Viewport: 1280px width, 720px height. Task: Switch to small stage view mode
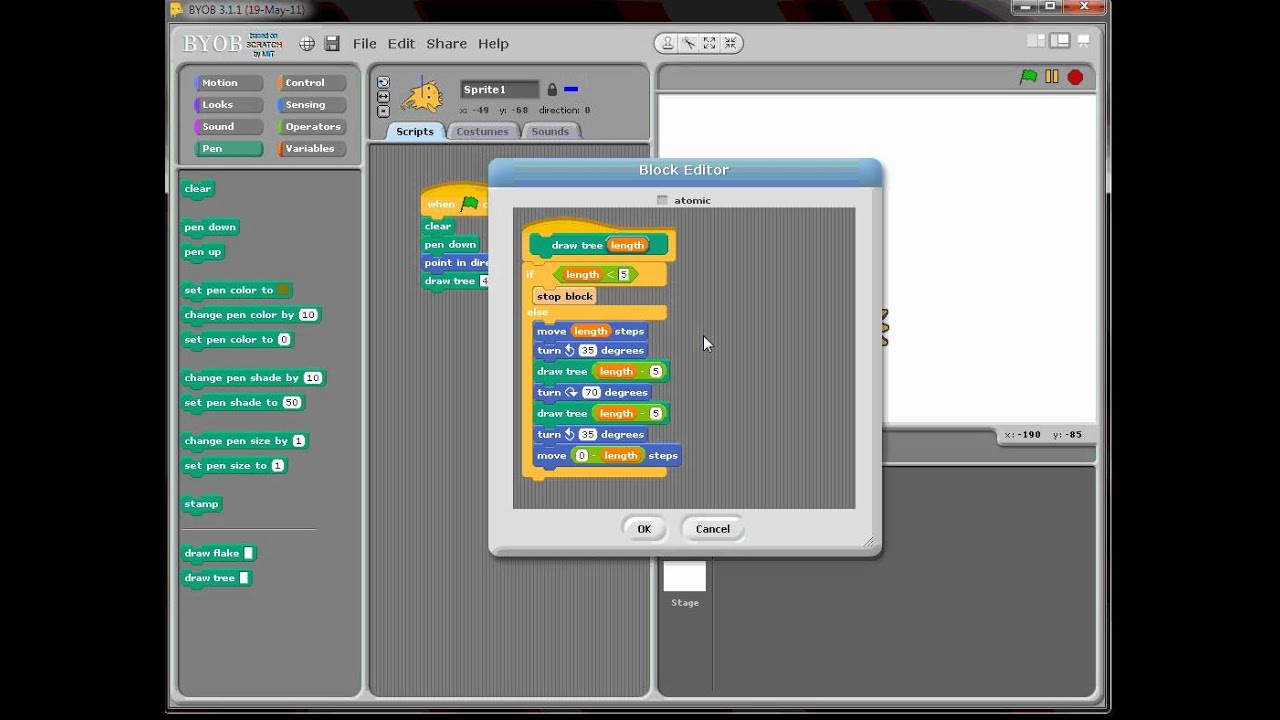[1036, 41]
